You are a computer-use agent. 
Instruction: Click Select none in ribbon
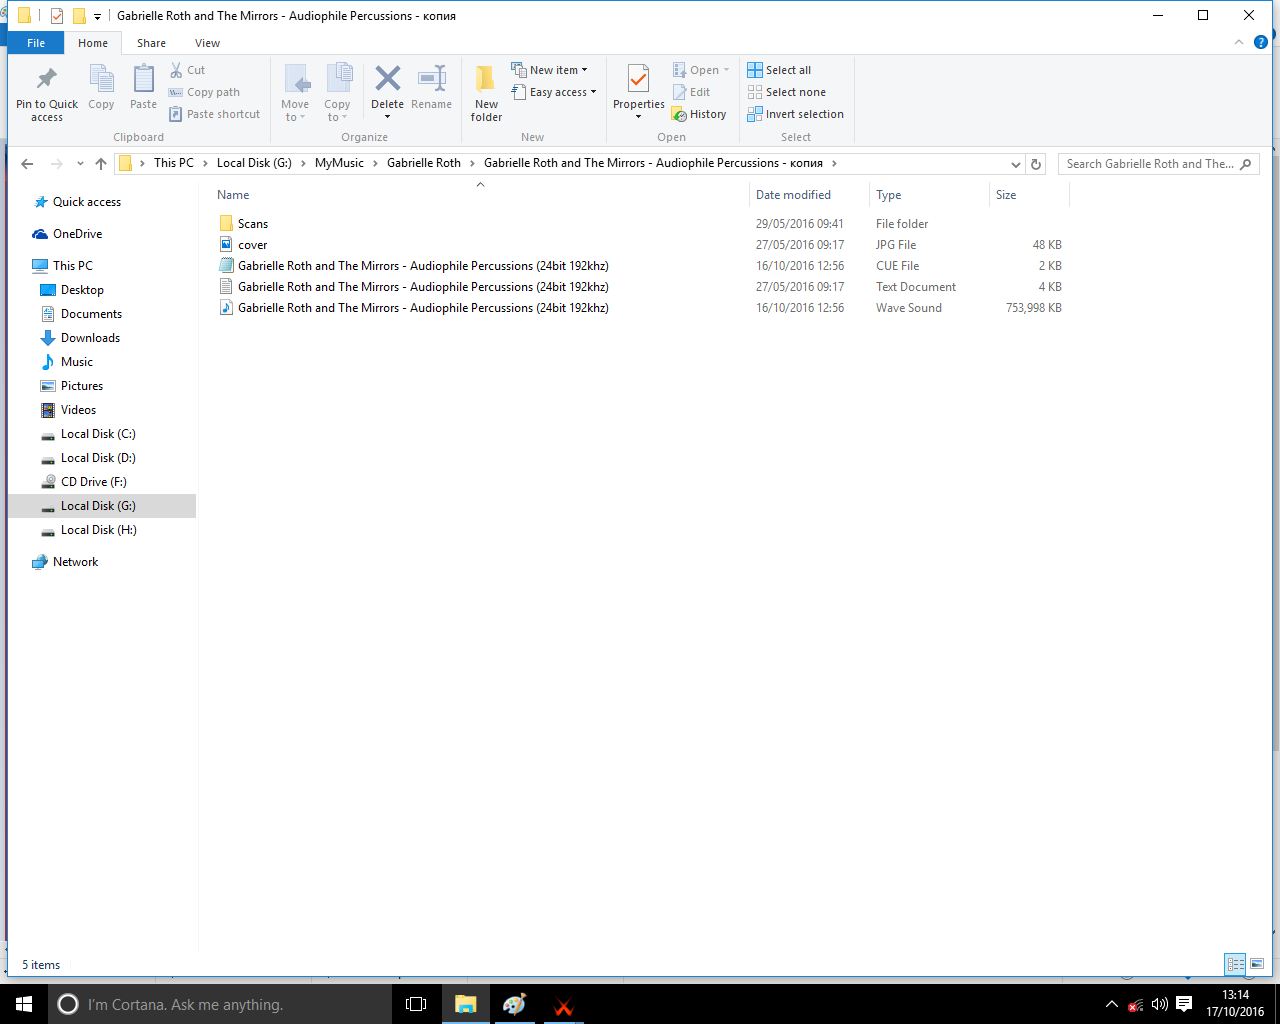786,92
